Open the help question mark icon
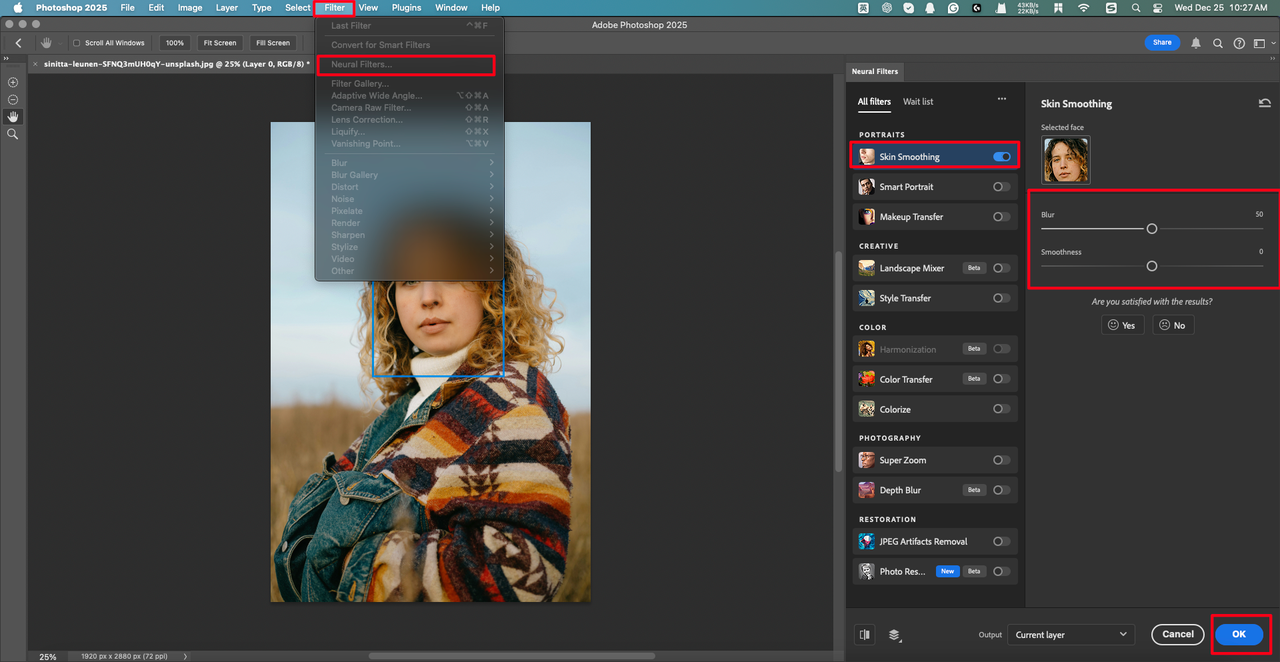 pyautogui.click(x=1239, y=43)
